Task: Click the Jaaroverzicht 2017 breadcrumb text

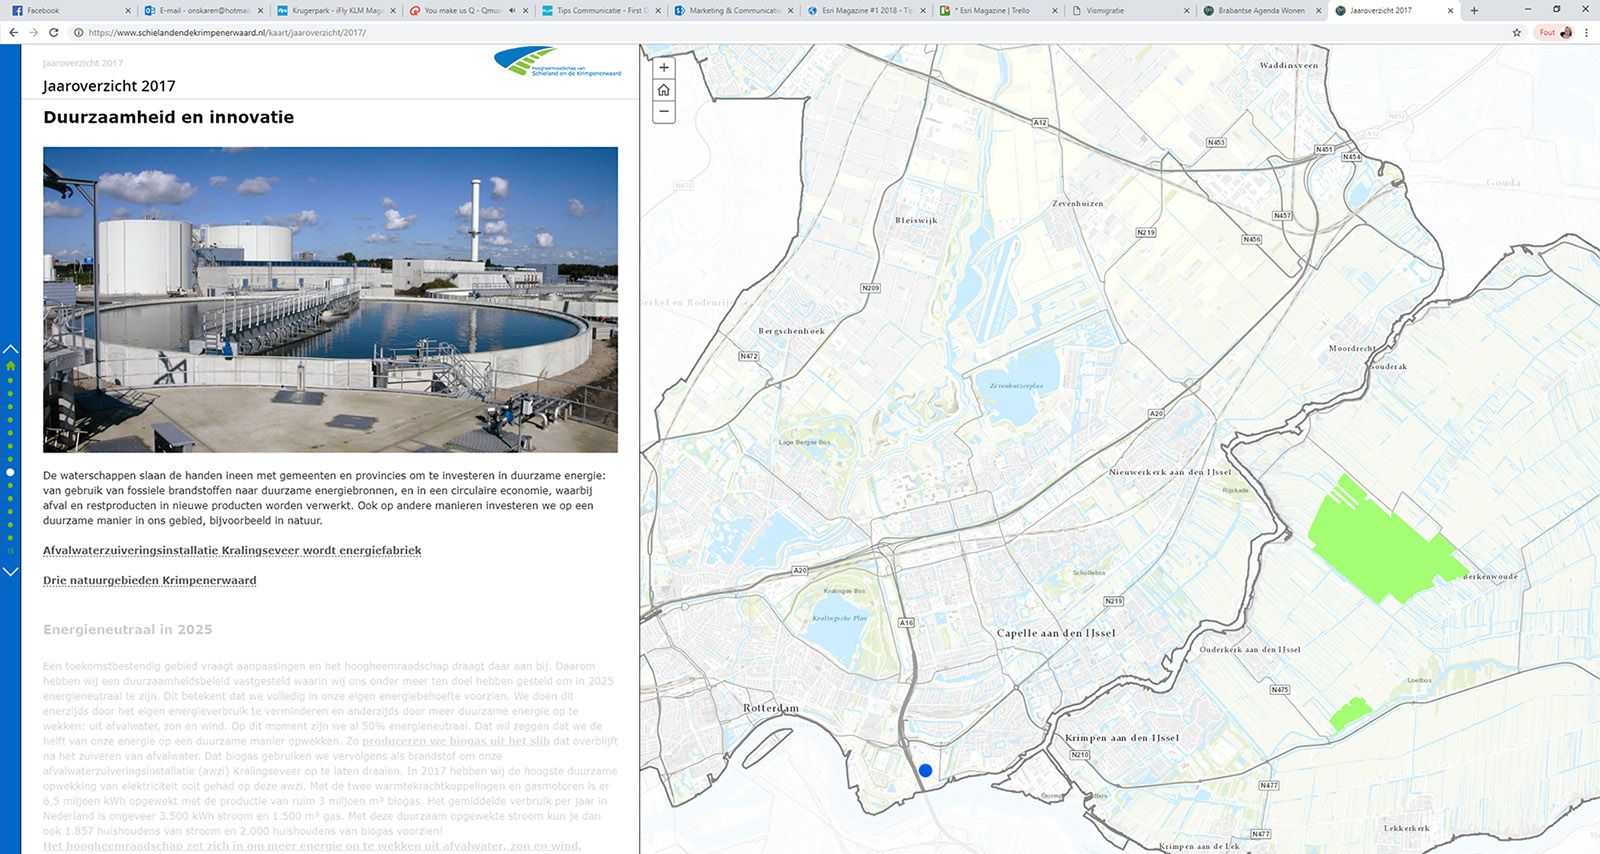Action: pyautogui.click(x=83, y=63)
